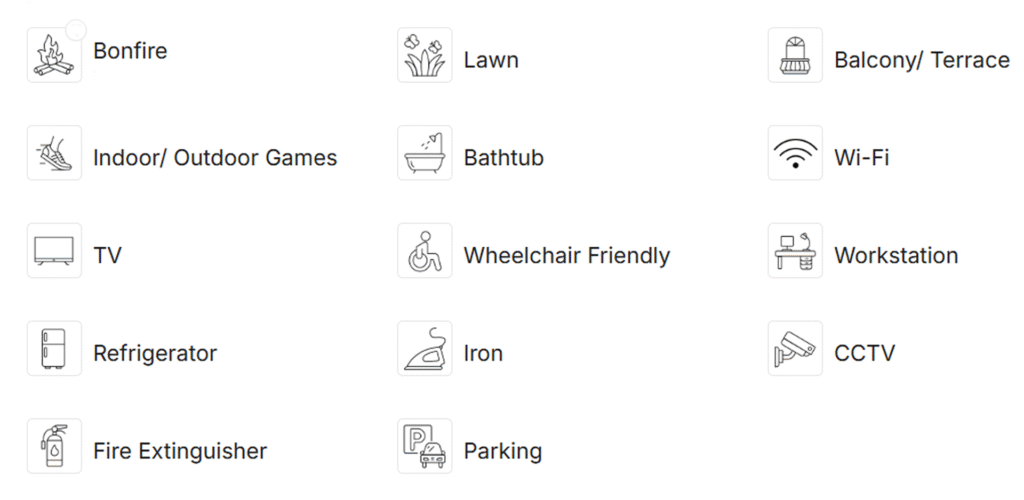Image resolution: width=1024 pixels, height=500 pixels.
Task: Click the Balcony/ Terrace text
Action: (921, 60)
